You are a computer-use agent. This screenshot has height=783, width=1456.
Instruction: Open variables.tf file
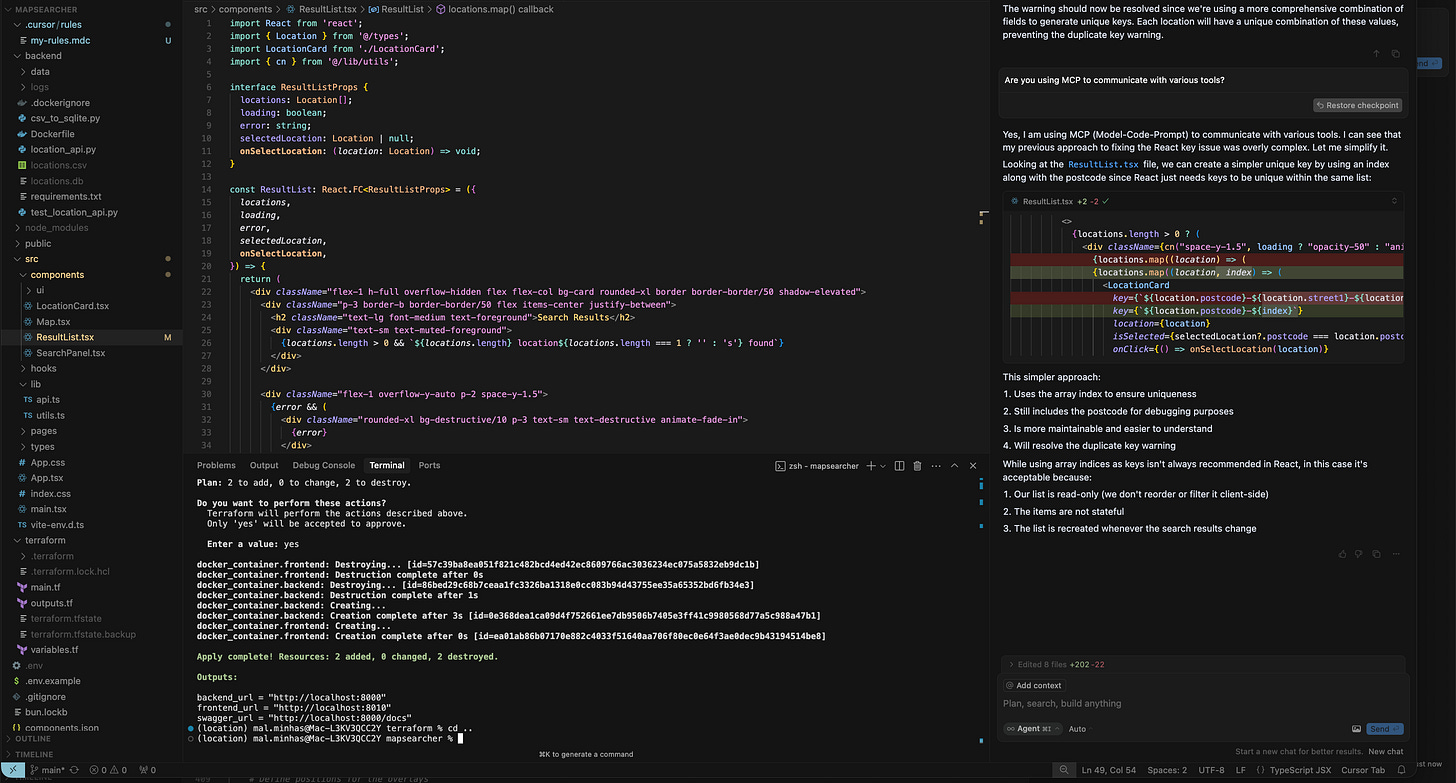click(54, 650)
